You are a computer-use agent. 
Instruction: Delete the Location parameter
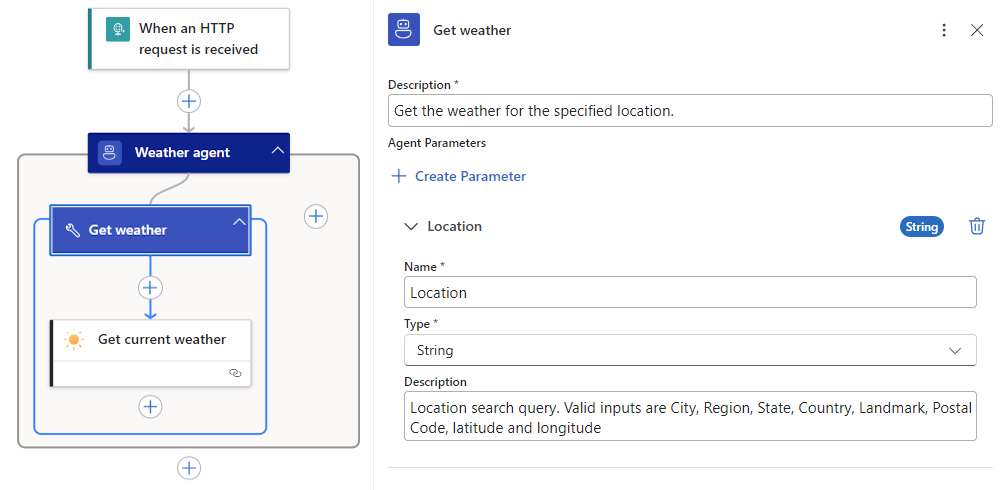coord(977,227)
